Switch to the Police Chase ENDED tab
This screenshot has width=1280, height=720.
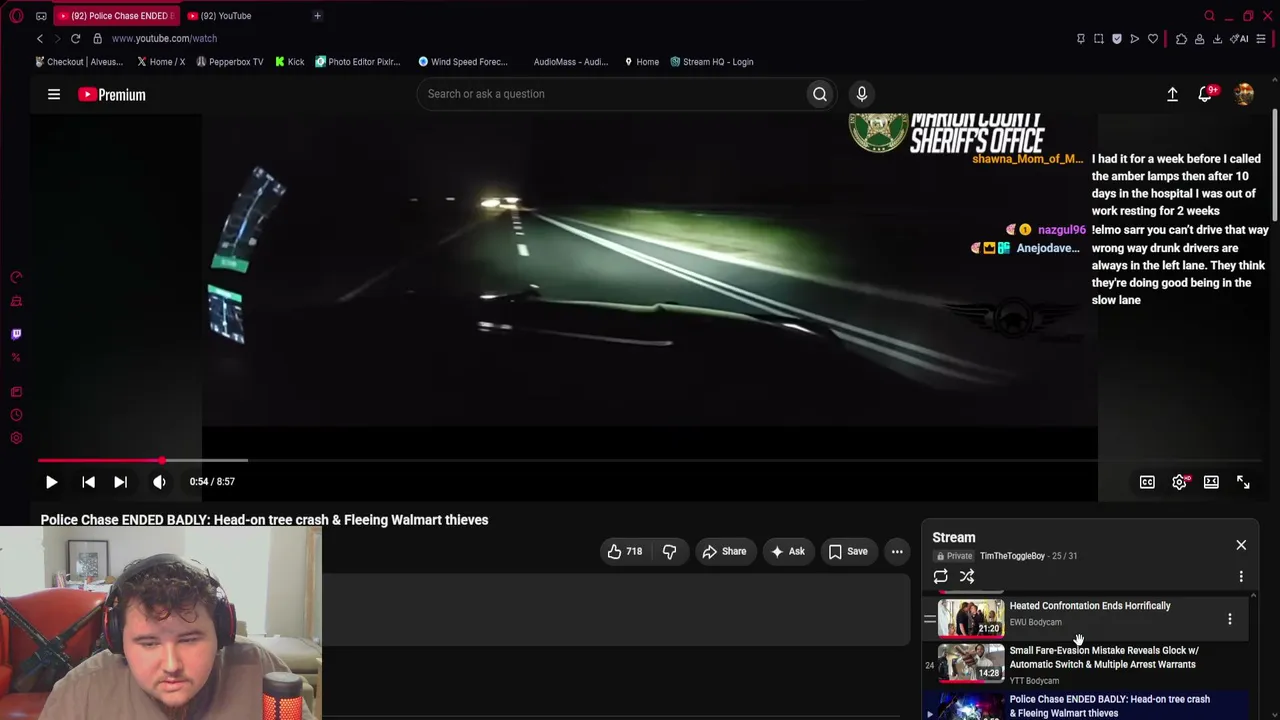tap(118, 16)
